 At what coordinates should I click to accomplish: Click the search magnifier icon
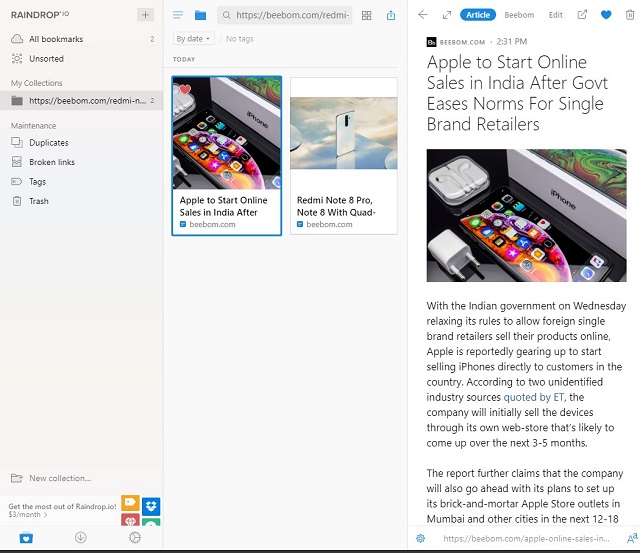[227, 16]
